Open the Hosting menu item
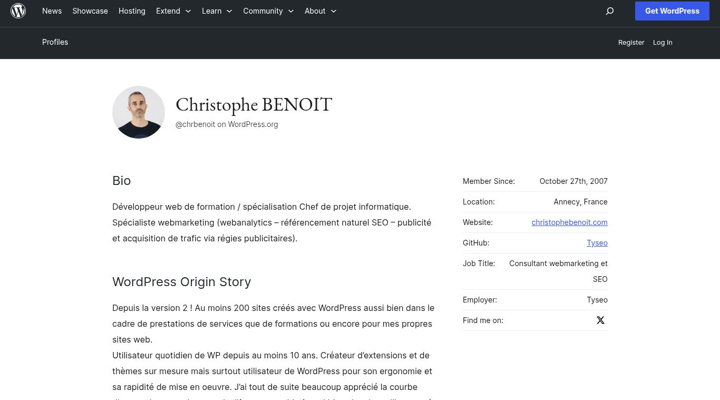This screenshot has width=720, height=400. (132, 11)
